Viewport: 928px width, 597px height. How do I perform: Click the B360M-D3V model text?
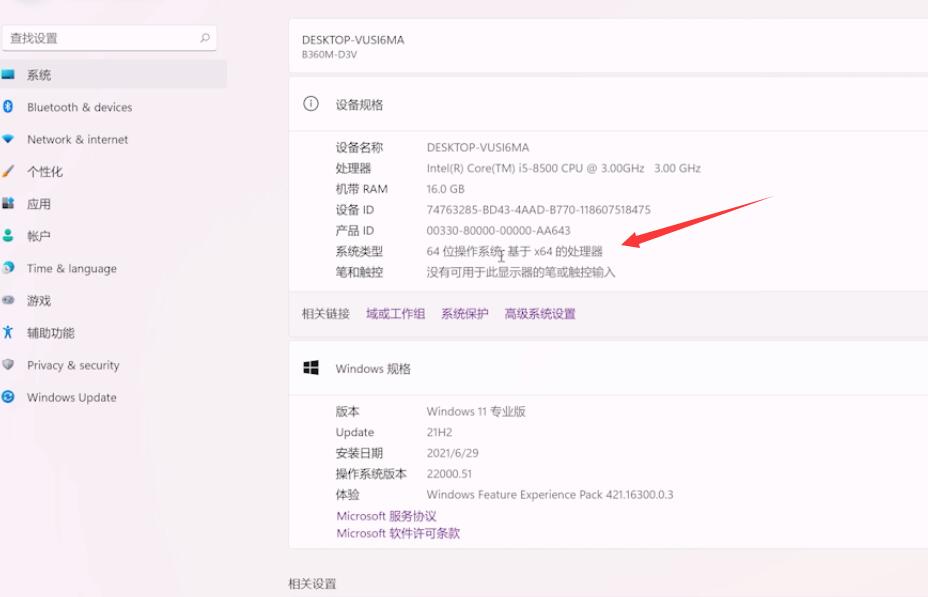click(x=329, y=54)
